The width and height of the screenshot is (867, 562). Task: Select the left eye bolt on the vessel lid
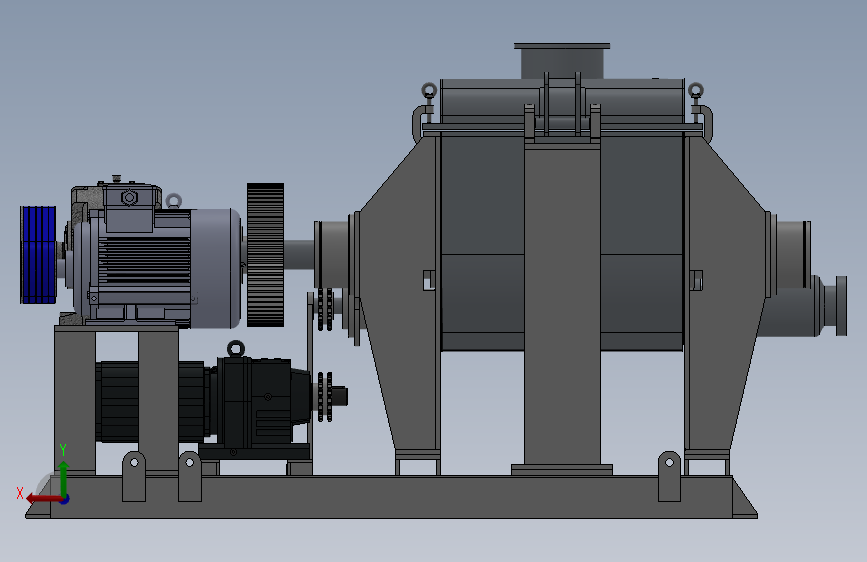coord(429,90)
